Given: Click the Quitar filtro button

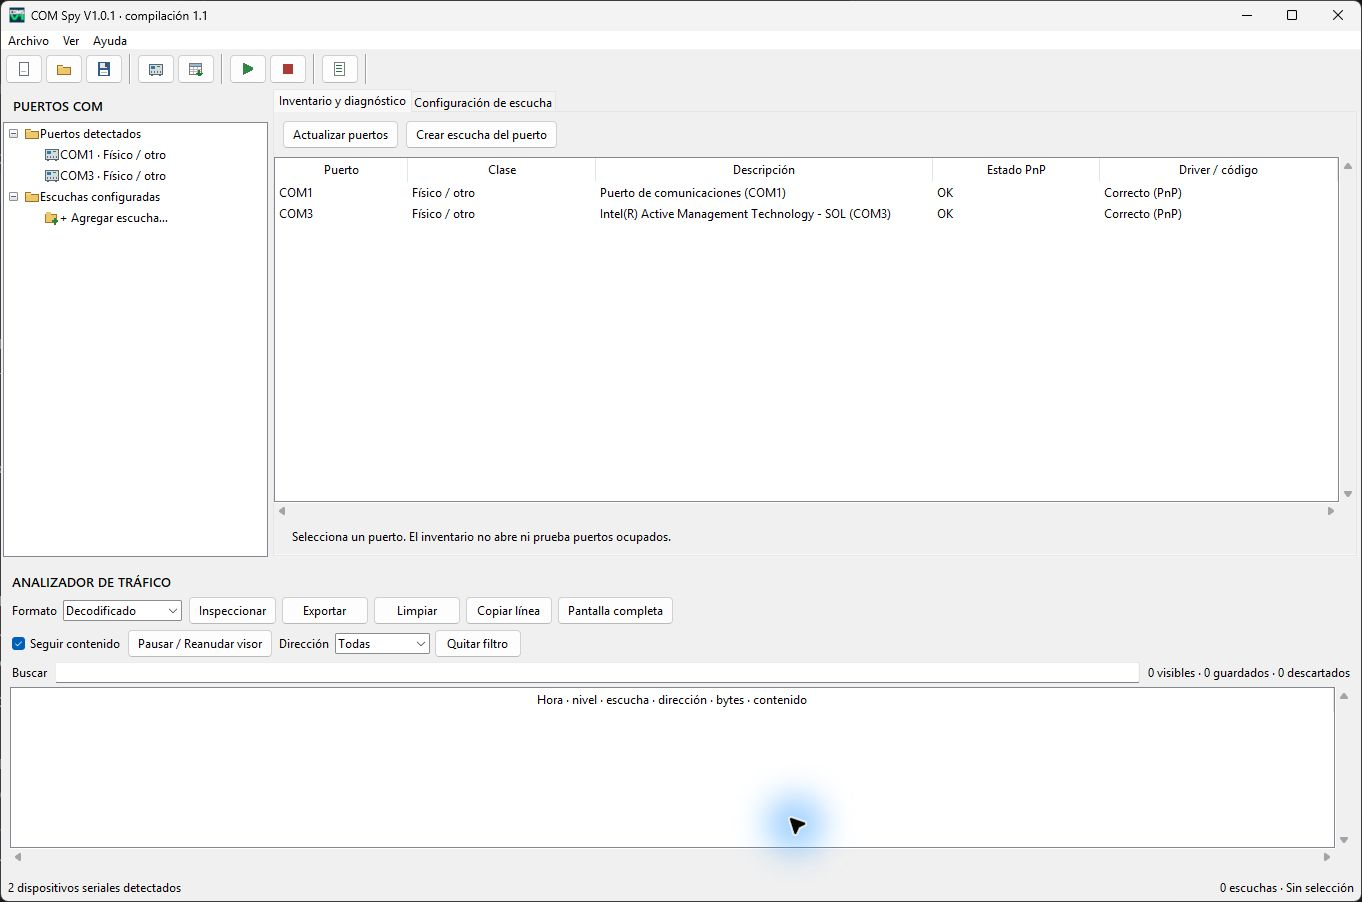Looking at the screenshot, I should (478, 644).
